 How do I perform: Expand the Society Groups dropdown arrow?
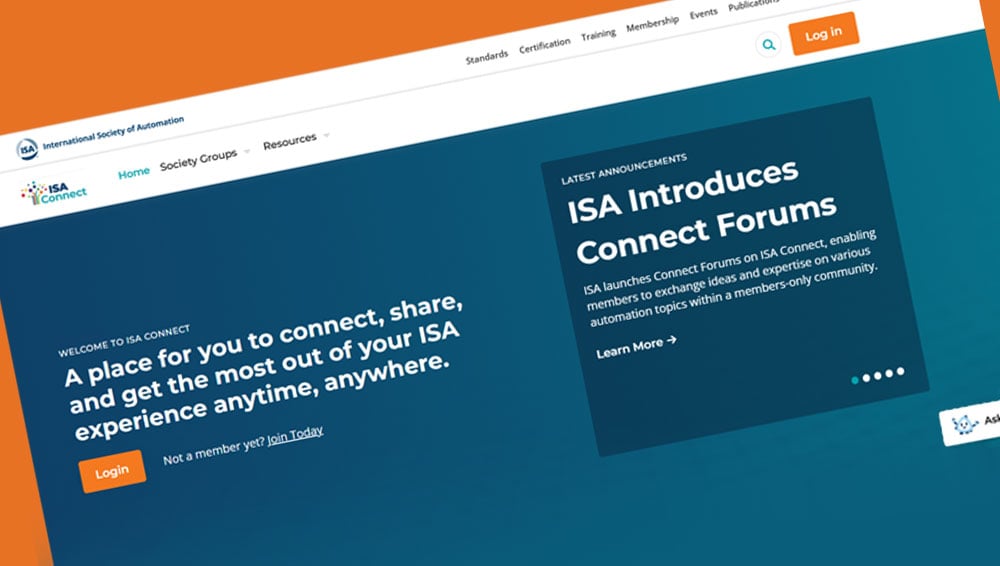point(247,151)
